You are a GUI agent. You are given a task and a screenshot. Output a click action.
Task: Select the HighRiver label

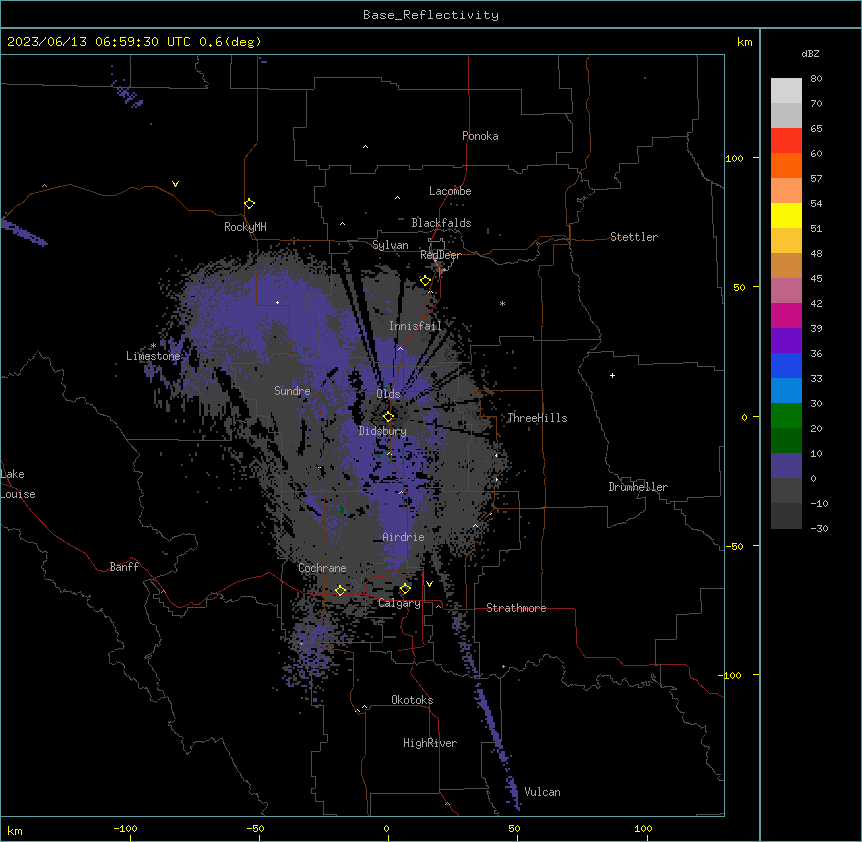click(430, 743)
